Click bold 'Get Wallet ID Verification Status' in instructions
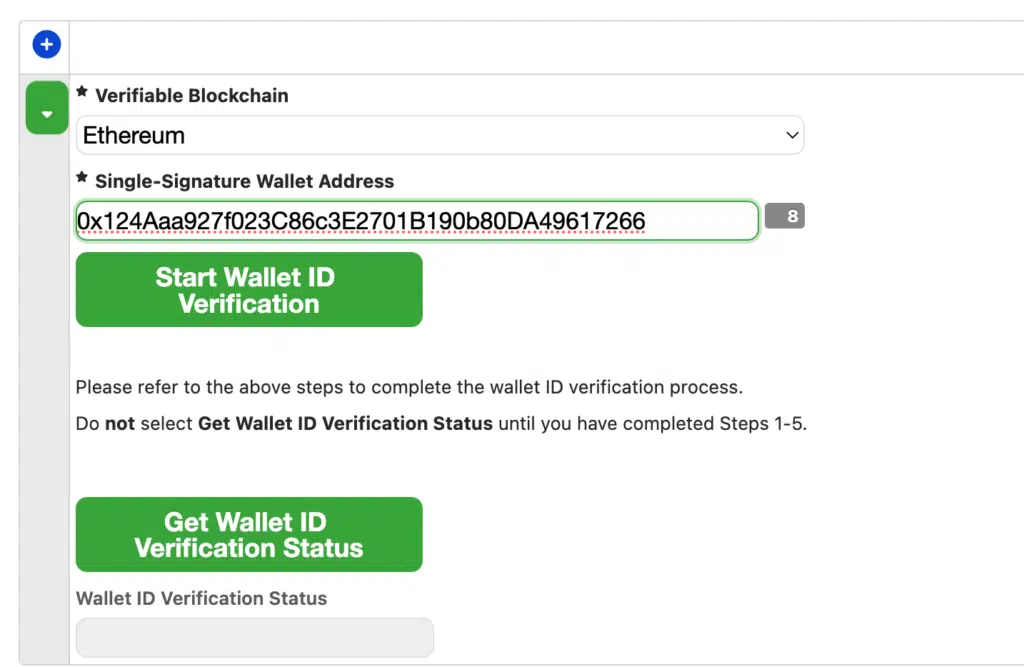Screen dimensions: 1024x667 pyautogui.click(x=345, y=423)
